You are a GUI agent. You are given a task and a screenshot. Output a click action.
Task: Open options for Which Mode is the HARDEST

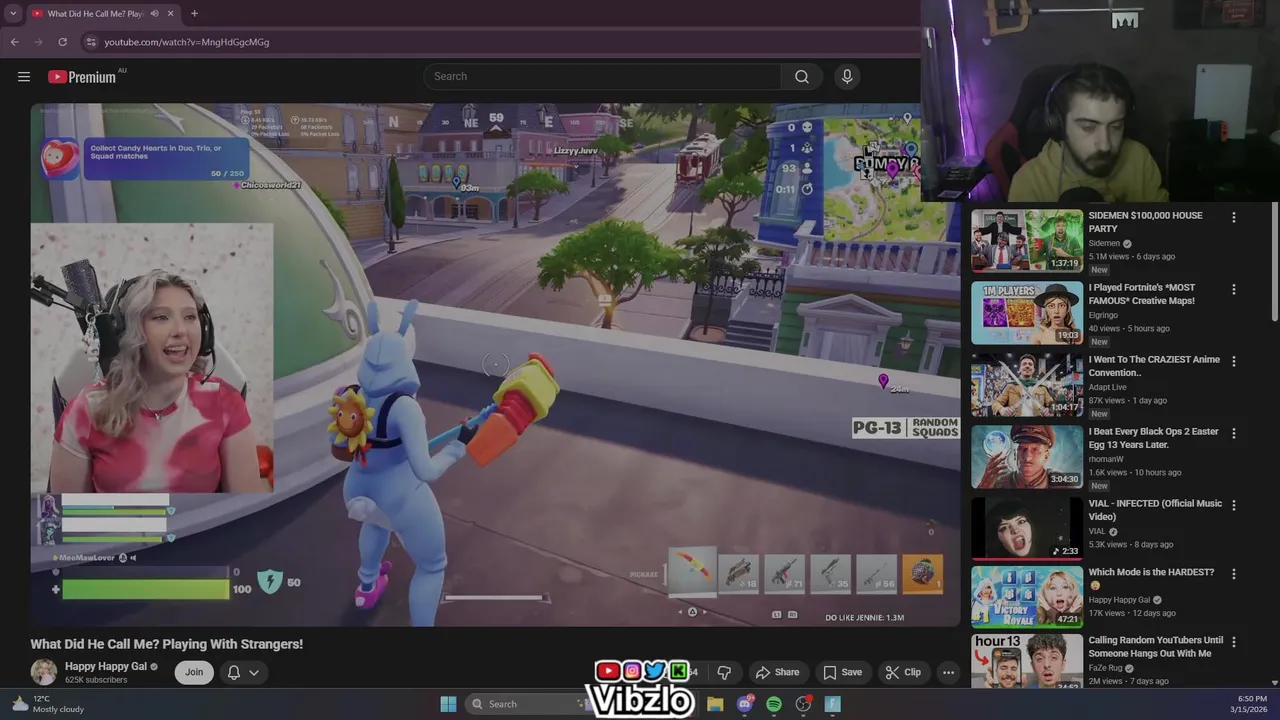[1233, 574]
